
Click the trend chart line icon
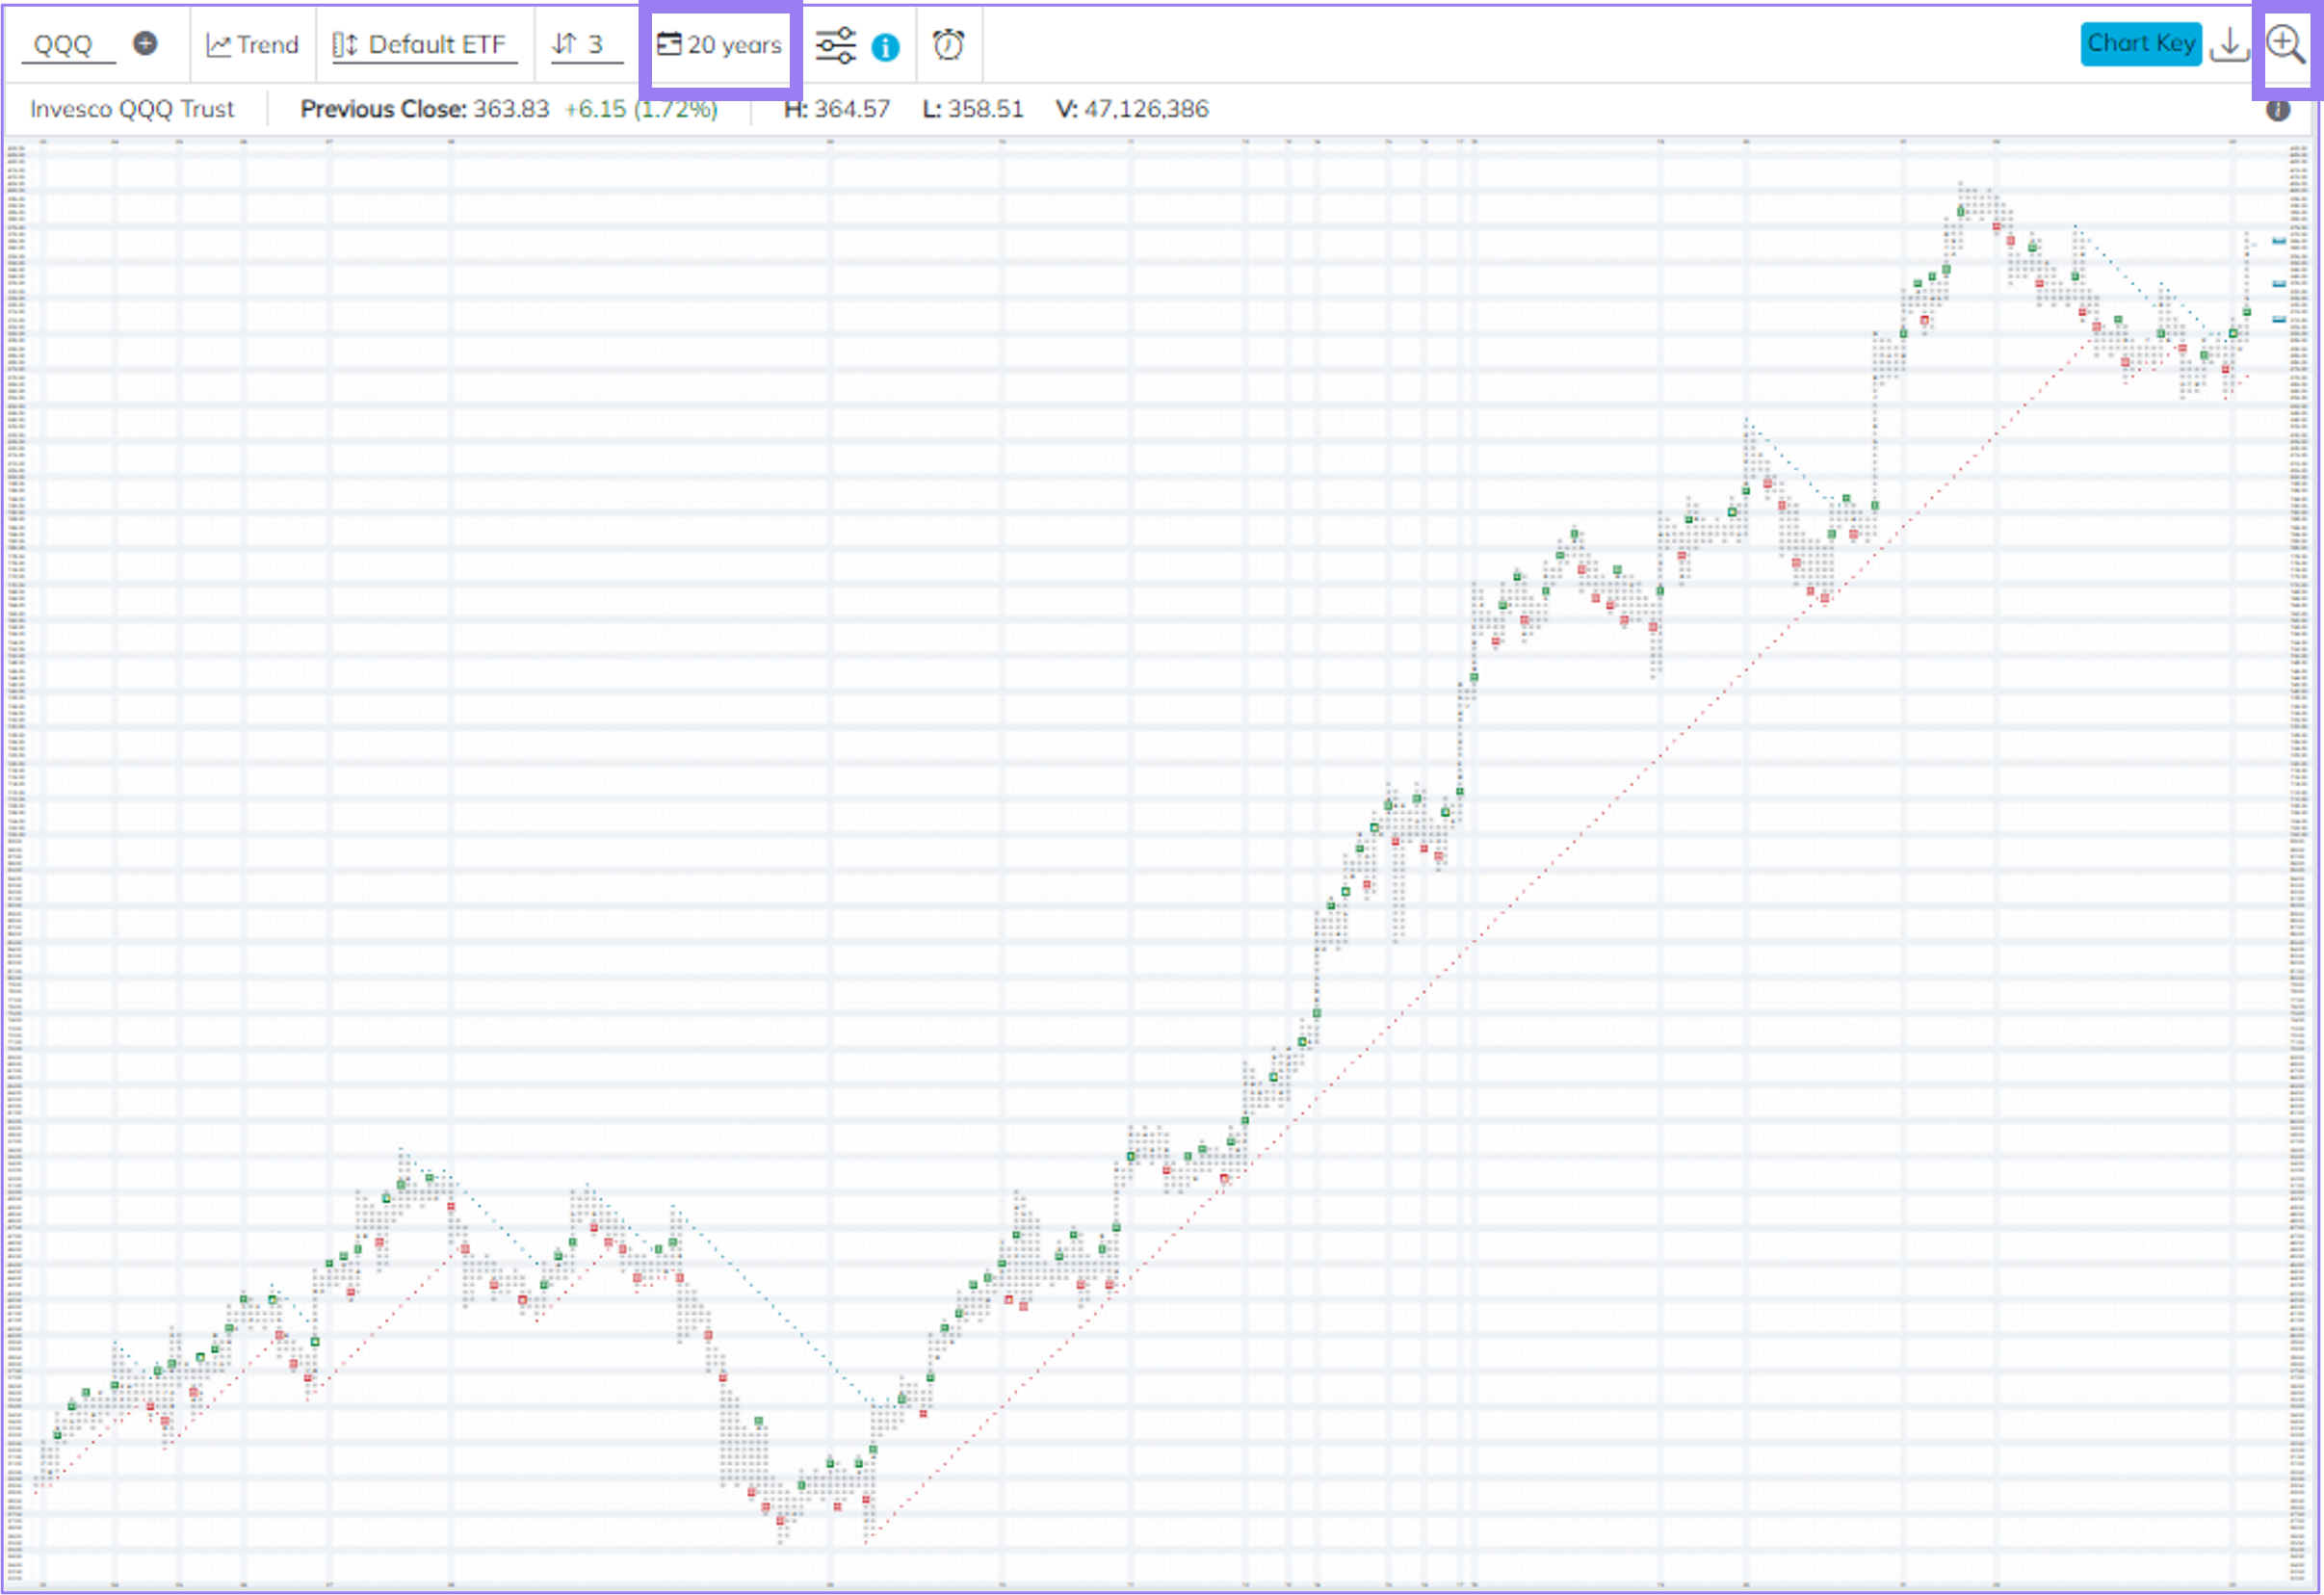[x=218, y=45]
